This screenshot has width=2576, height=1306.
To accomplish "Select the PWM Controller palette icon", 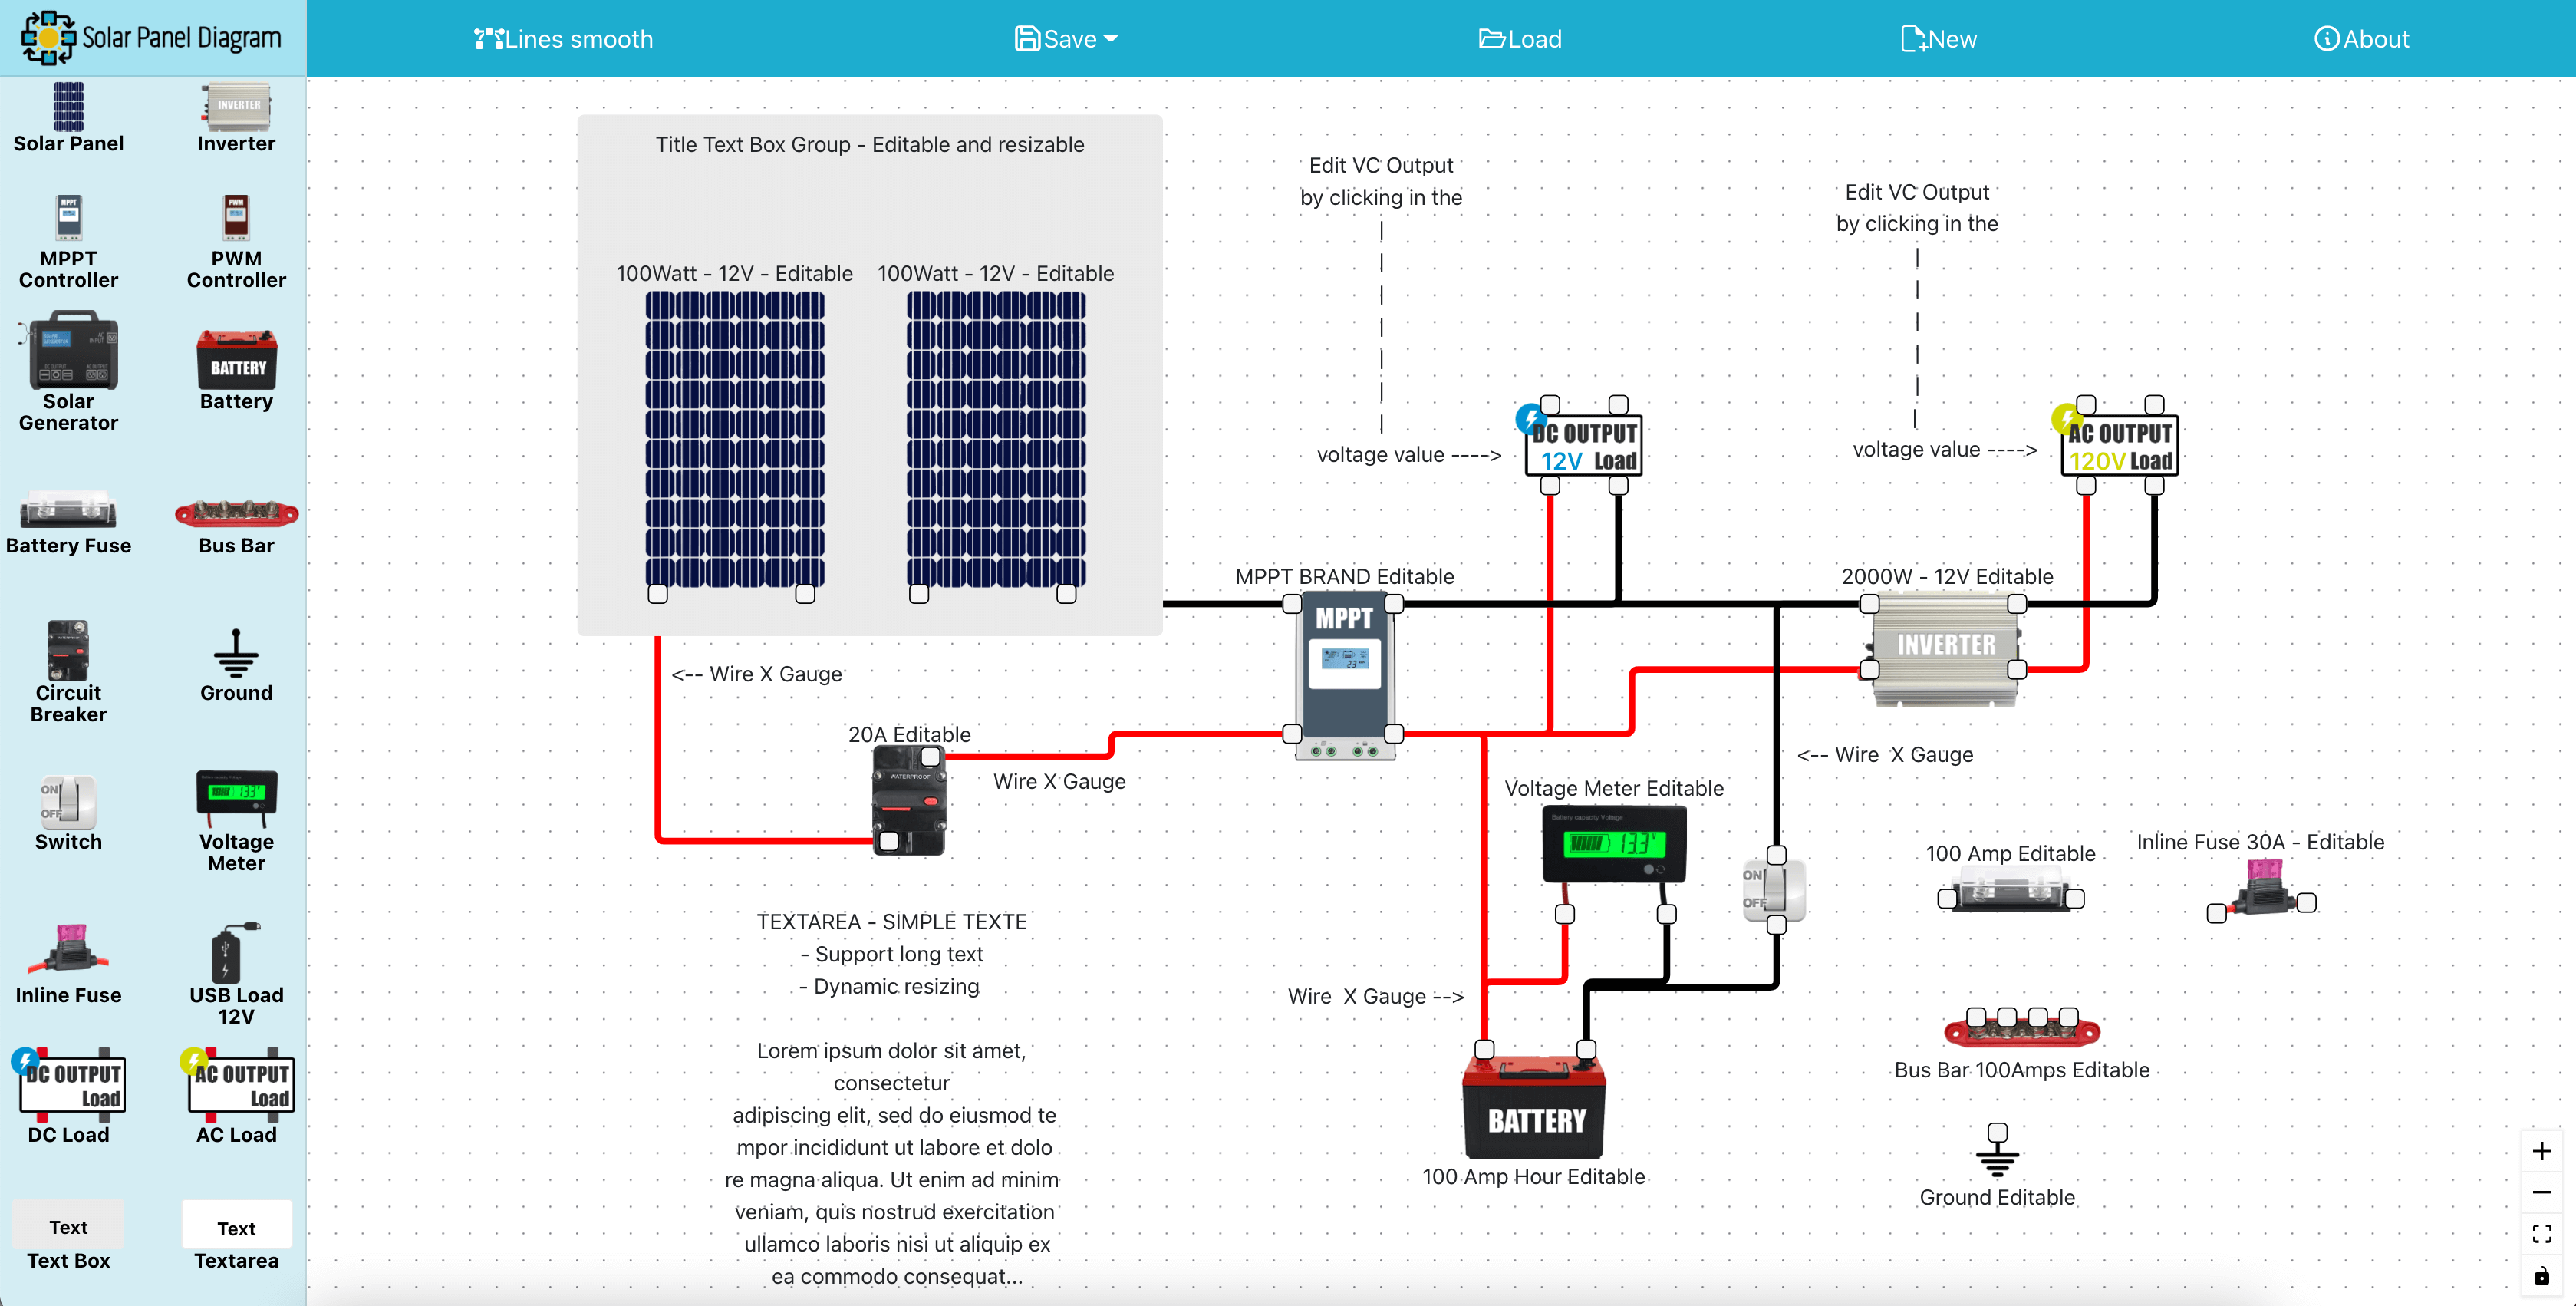I will 236,217.
